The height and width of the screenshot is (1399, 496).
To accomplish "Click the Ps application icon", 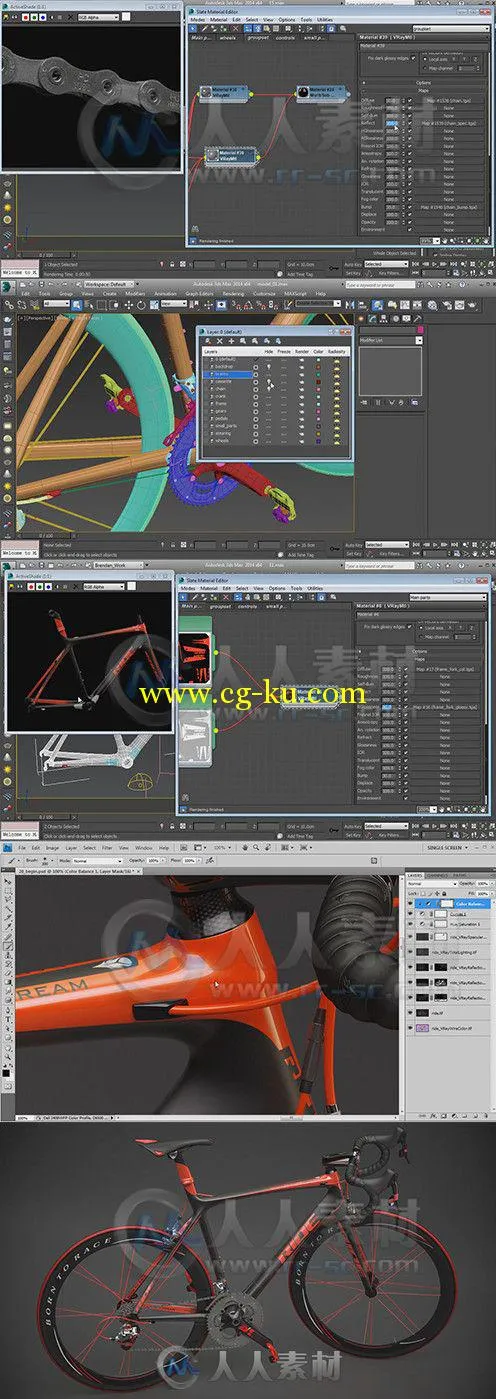I will (x=7, y=848).
